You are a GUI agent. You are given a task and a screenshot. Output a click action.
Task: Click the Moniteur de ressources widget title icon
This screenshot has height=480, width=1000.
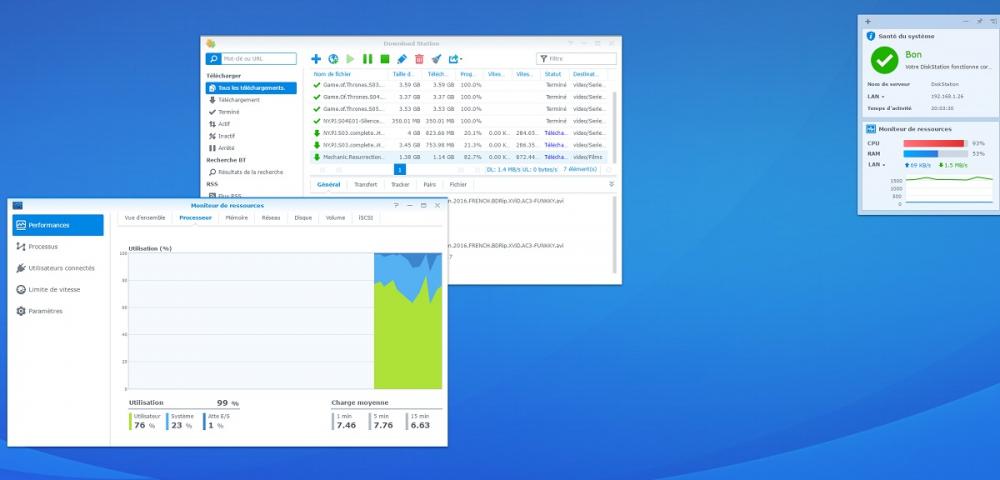coord(871,129)
